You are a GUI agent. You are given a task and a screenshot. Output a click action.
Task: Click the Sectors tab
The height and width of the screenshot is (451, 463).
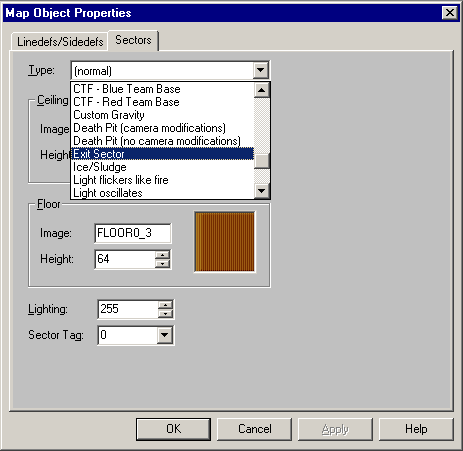pos(133,40)
